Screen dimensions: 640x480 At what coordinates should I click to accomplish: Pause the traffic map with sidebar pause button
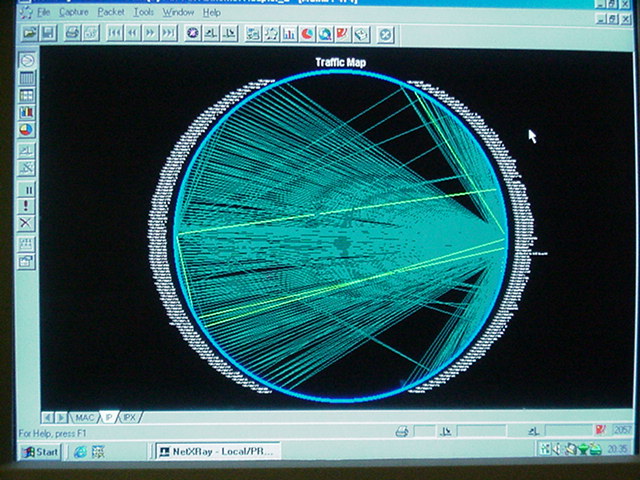(x=27, y=189)
